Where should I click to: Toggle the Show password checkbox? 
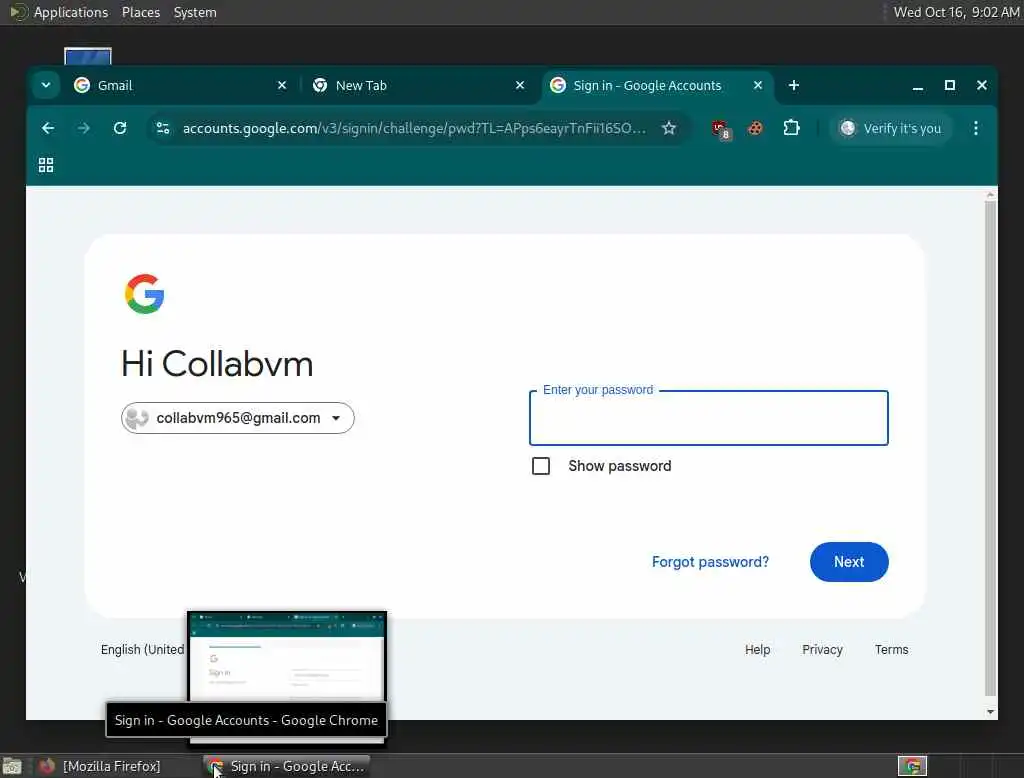(541, 466)
